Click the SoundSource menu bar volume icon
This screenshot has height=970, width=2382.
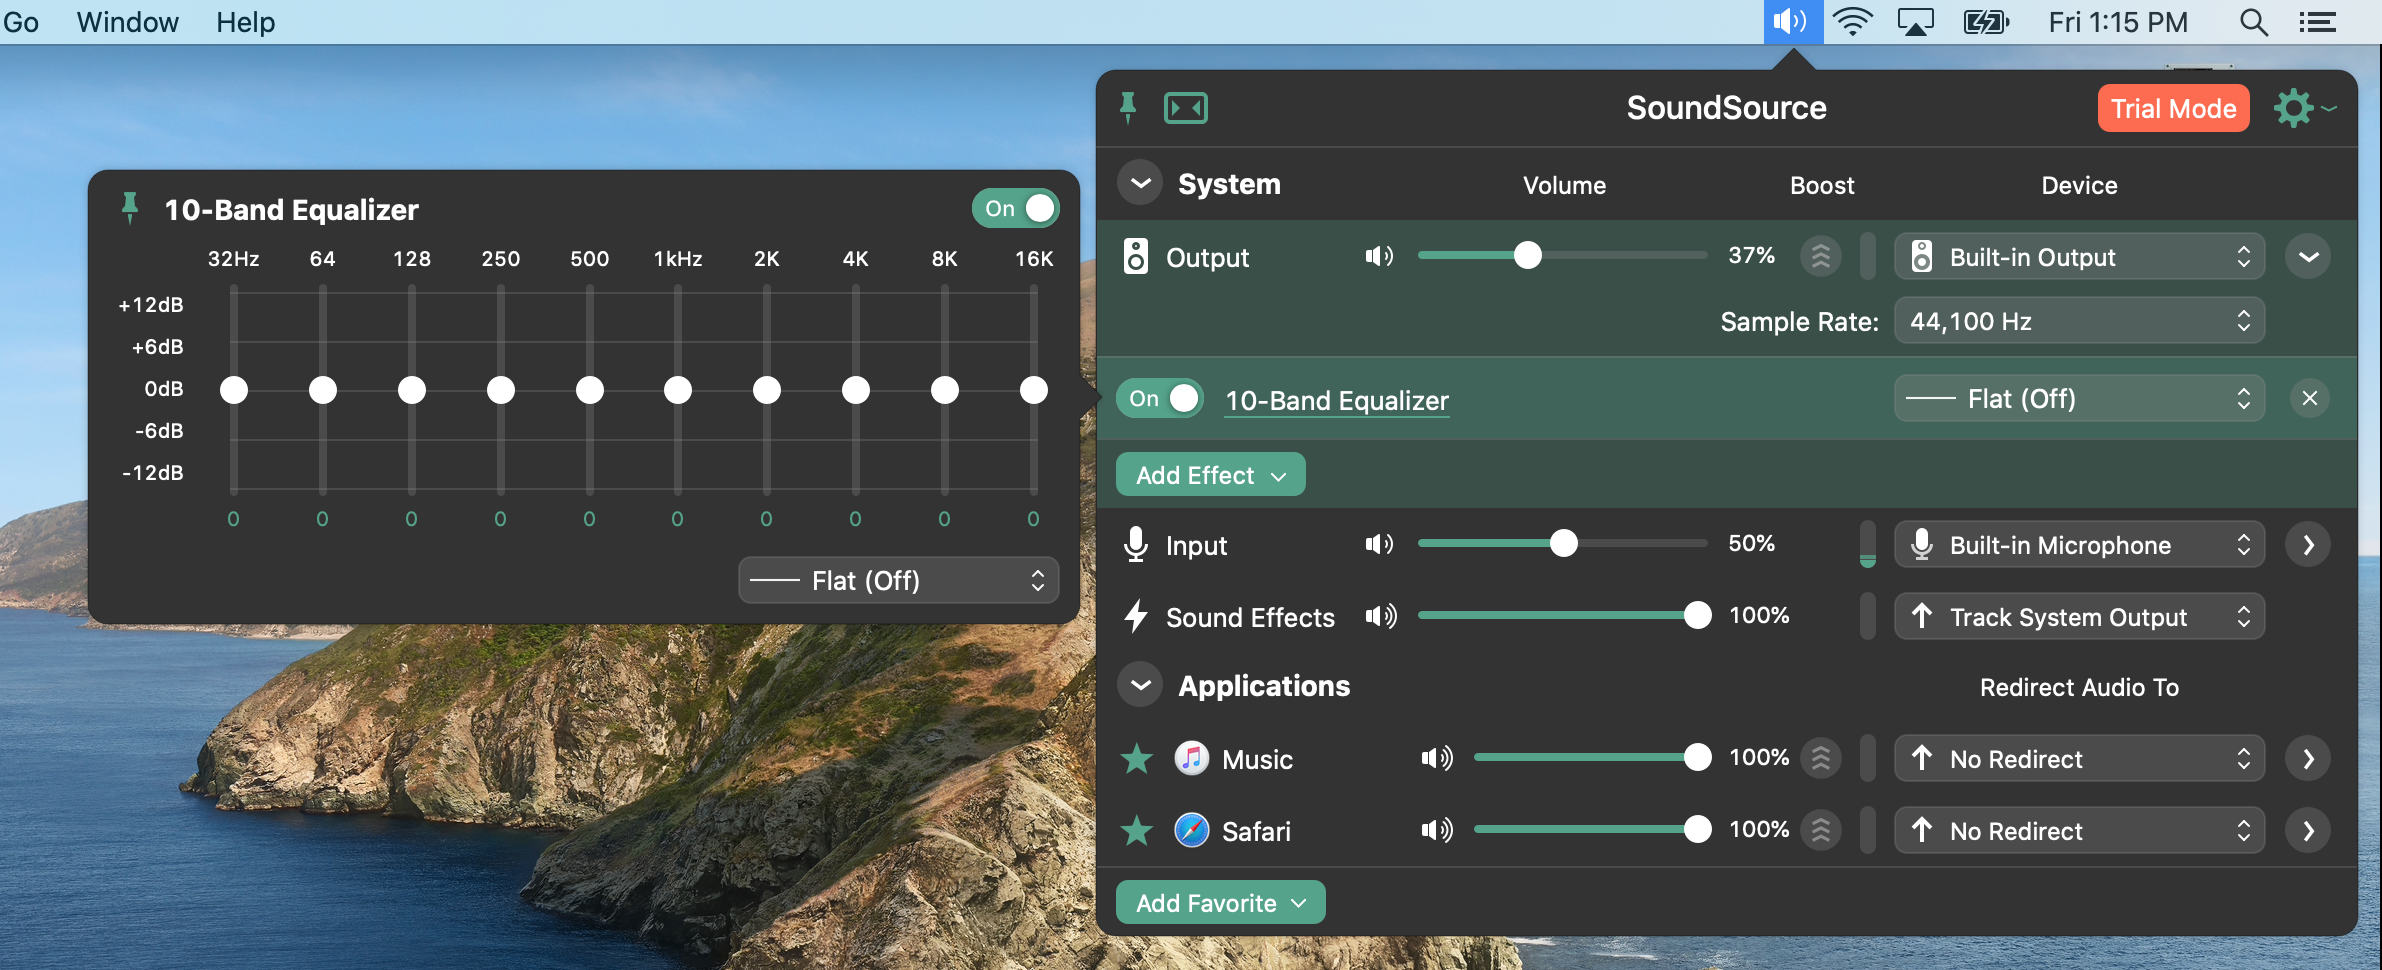(x=1792, y=21)
